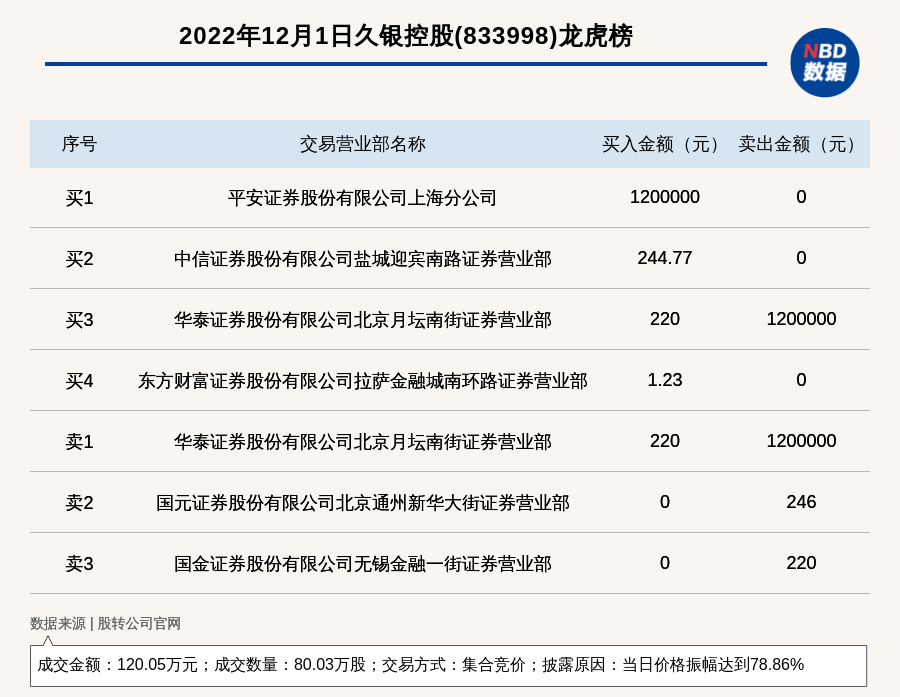Select 国元证券北京通州新华大街证券营业部 name cell
Viewport: 900px width, 697px height.
click(x=362, y=502)
